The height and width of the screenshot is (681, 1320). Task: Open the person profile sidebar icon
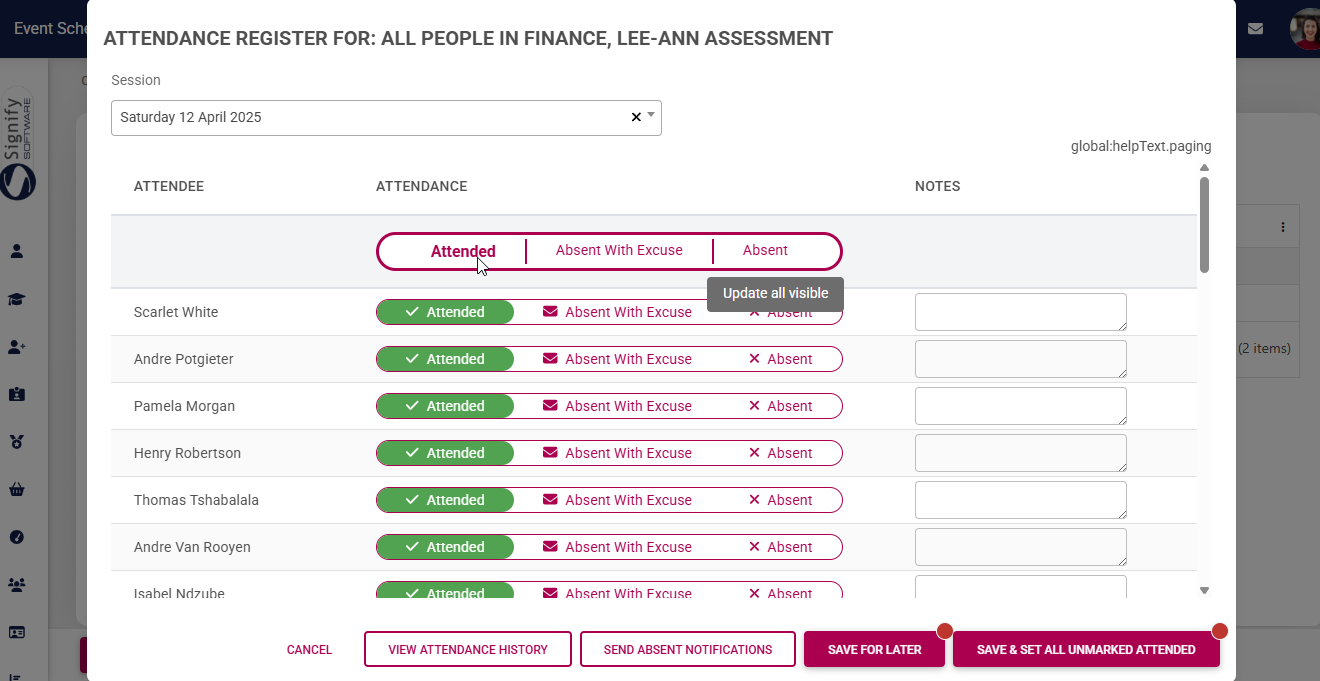[17, 251]
